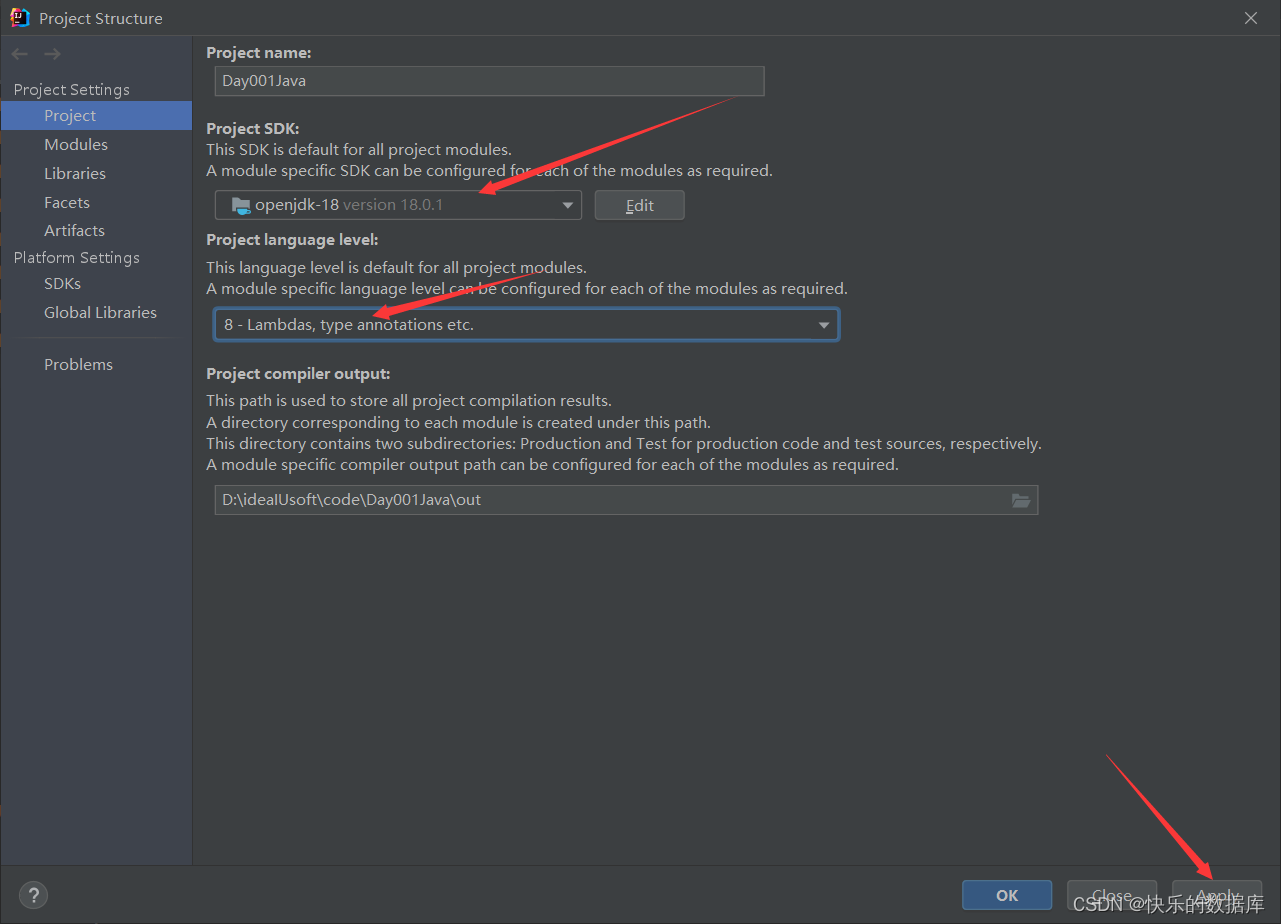This screenshot has width=1281, height=924.
Task: Click the OK button
Action: 1007,895
